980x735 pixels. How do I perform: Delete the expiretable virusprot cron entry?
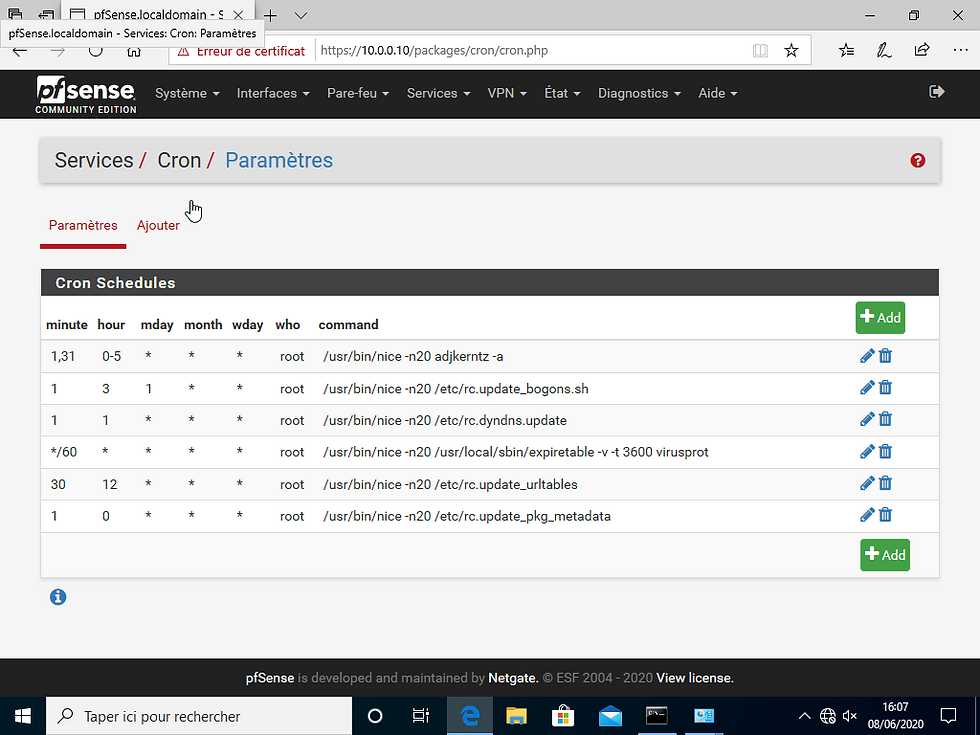click(x=885, y=451)
